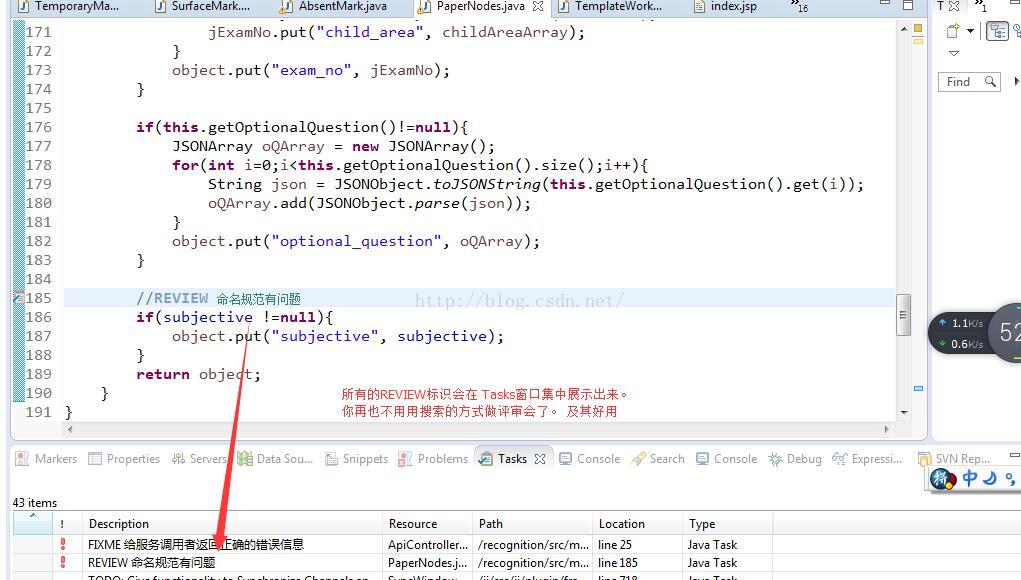Open the first Console view tab
This screenshot has width=1021, height=580.
click(590, 459)
